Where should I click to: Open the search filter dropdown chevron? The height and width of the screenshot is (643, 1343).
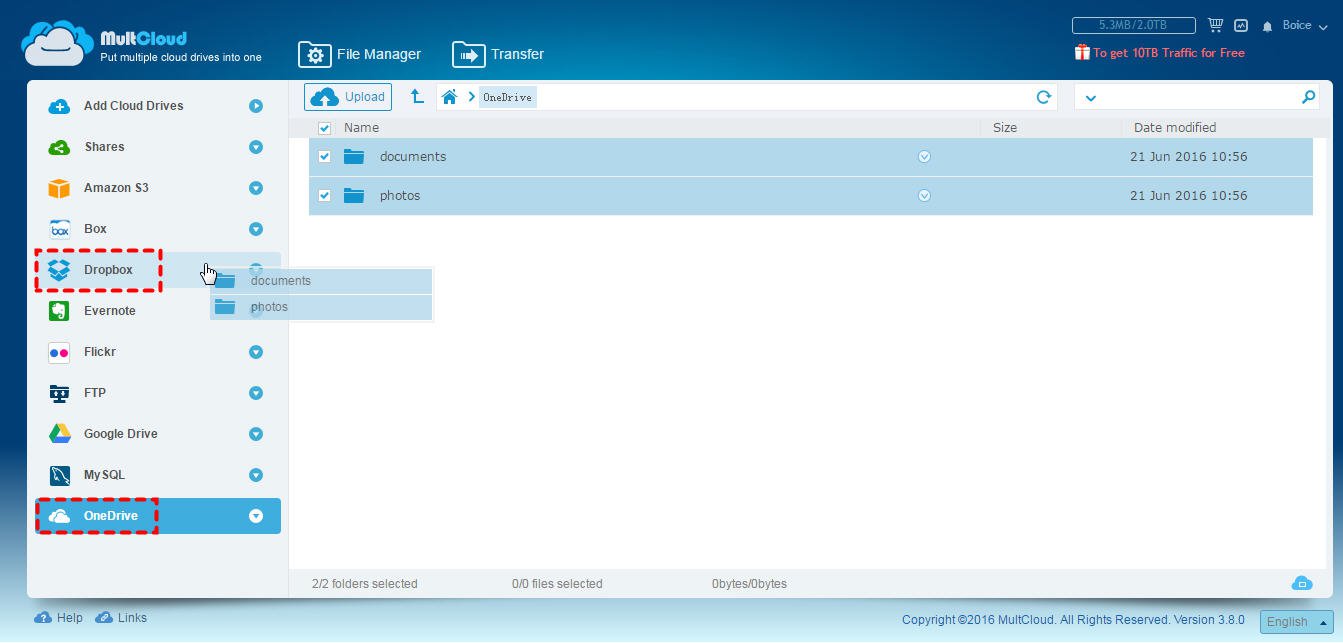pyautogui.click(x=1091, y=98)
